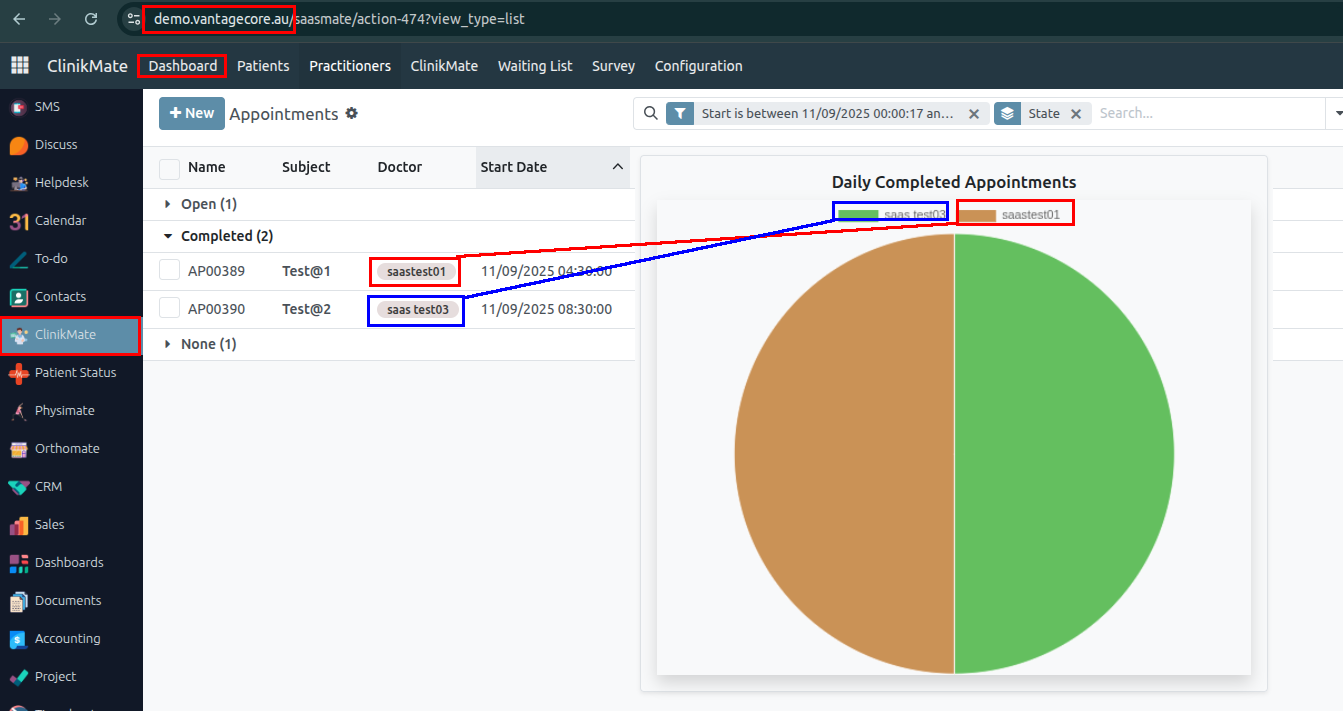The image size is (1343, 711).
Task: Open the apps grid menu icon
Action: click(20, 66)
